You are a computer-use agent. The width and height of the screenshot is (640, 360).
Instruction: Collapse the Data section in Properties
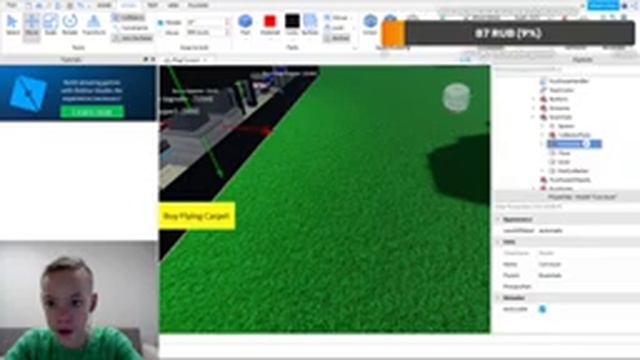pos(498,242)
